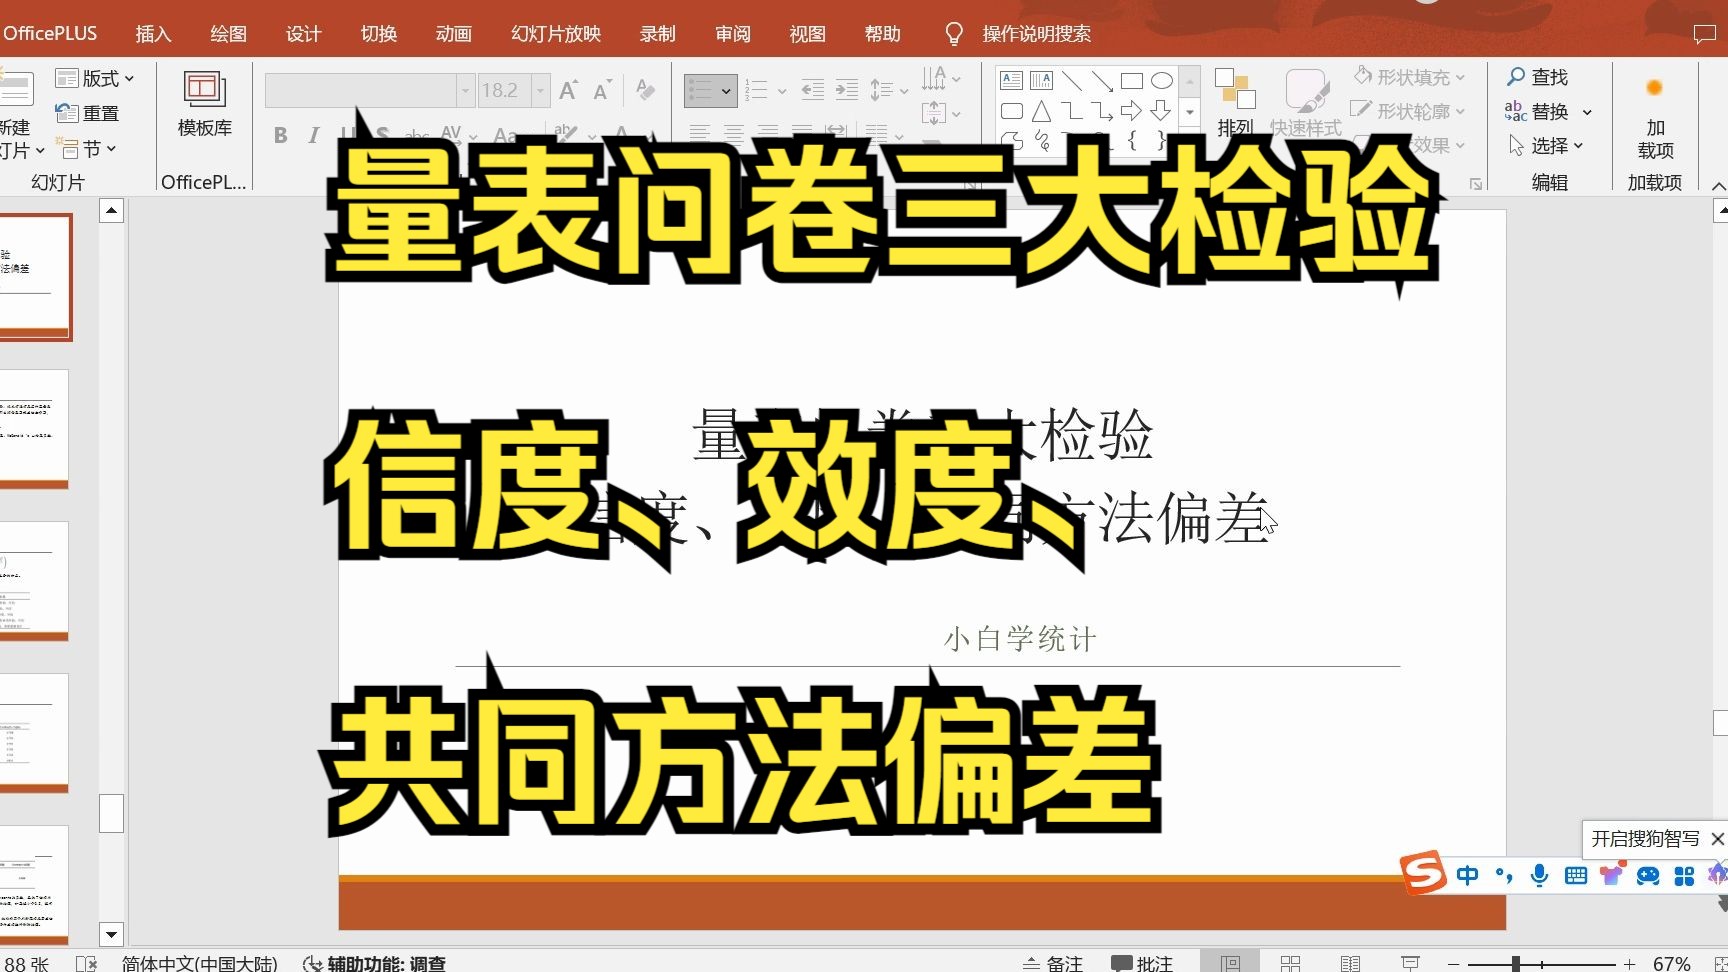Image resolution: width=1728 pixels, height=972 pixels.
Task: Click the 67% zoom level
Action: pos(1672,964)
